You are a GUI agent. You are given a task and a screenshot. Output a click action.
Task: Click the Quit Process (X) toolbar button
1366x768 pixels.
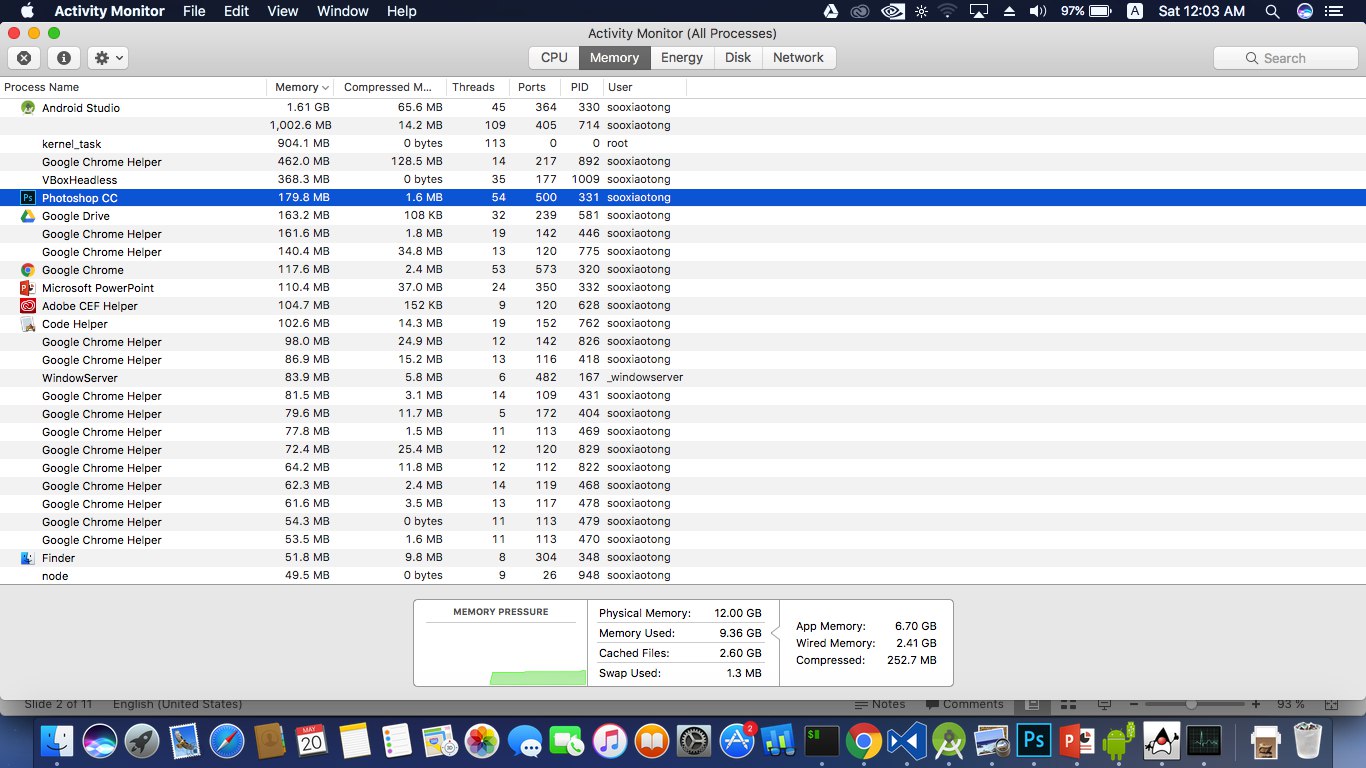pyautogui.click(x=24, y=58)
